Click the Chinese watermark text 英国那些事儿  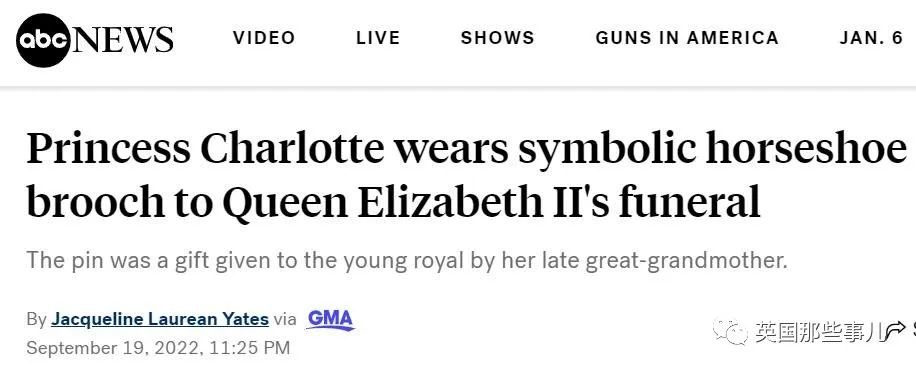click(818, 331)
